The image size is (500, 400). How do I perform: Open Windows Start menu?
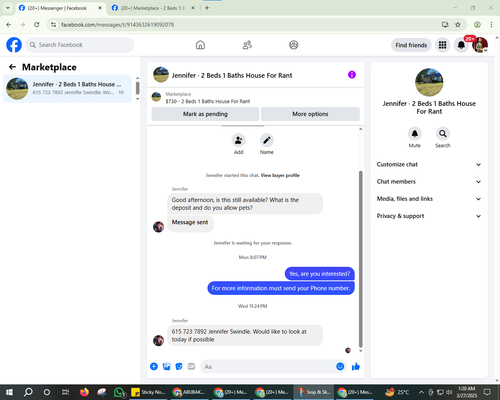[x=9, y=392]
